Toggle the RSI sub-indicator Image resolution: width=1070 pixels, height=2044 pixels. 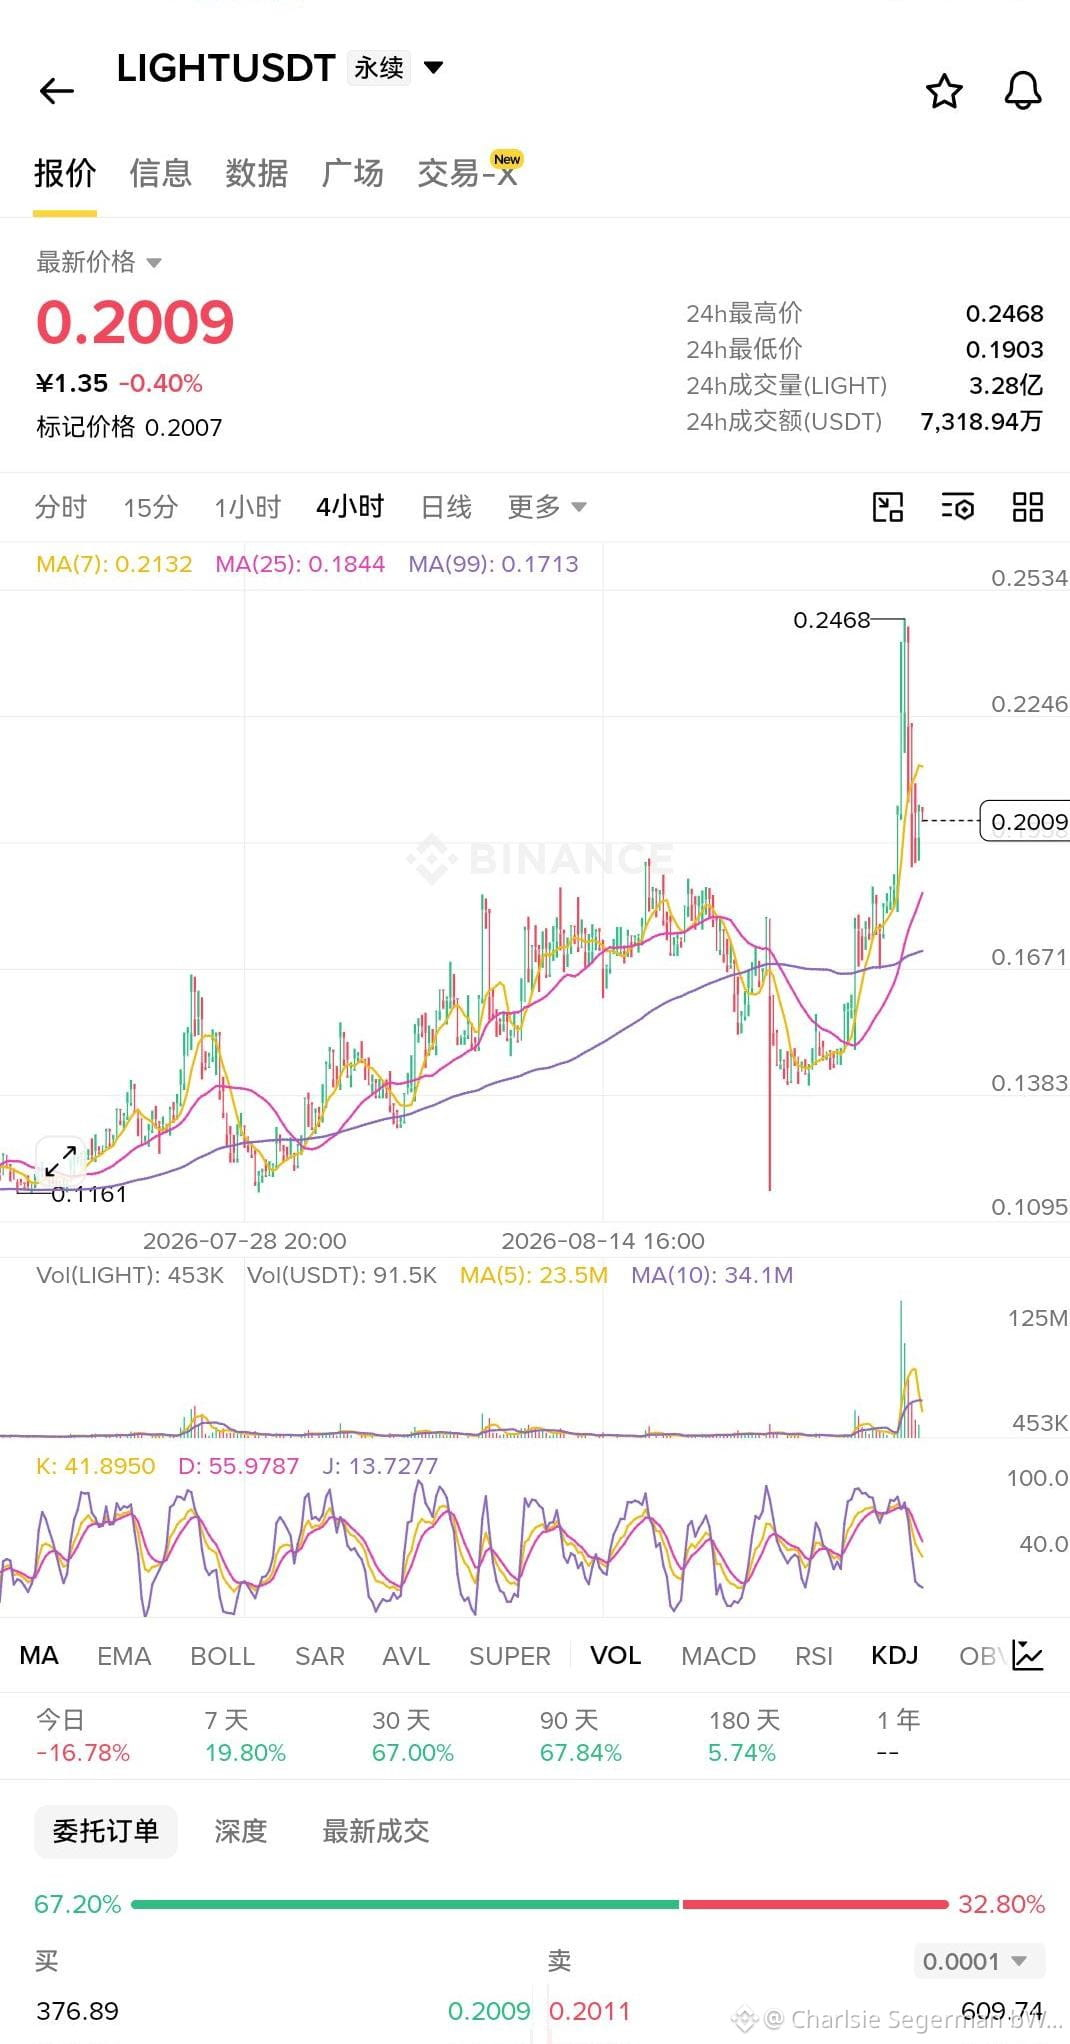click(814, 1656)
